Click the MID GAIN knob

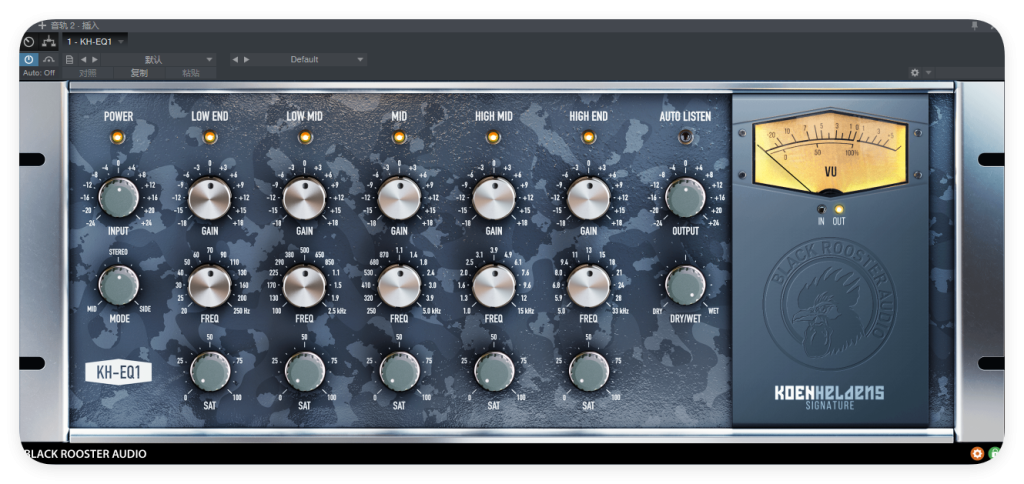(x=399, y=198)
